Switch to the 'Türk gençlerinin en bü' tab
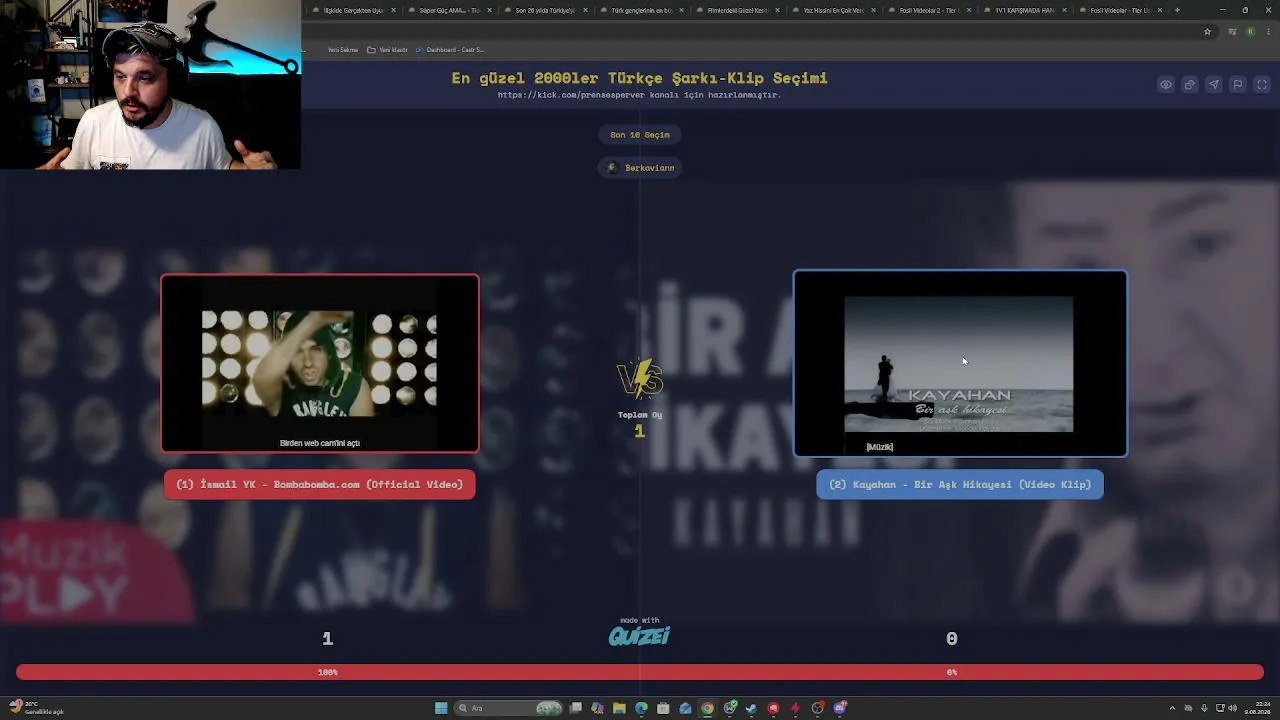 pos(639,10)
